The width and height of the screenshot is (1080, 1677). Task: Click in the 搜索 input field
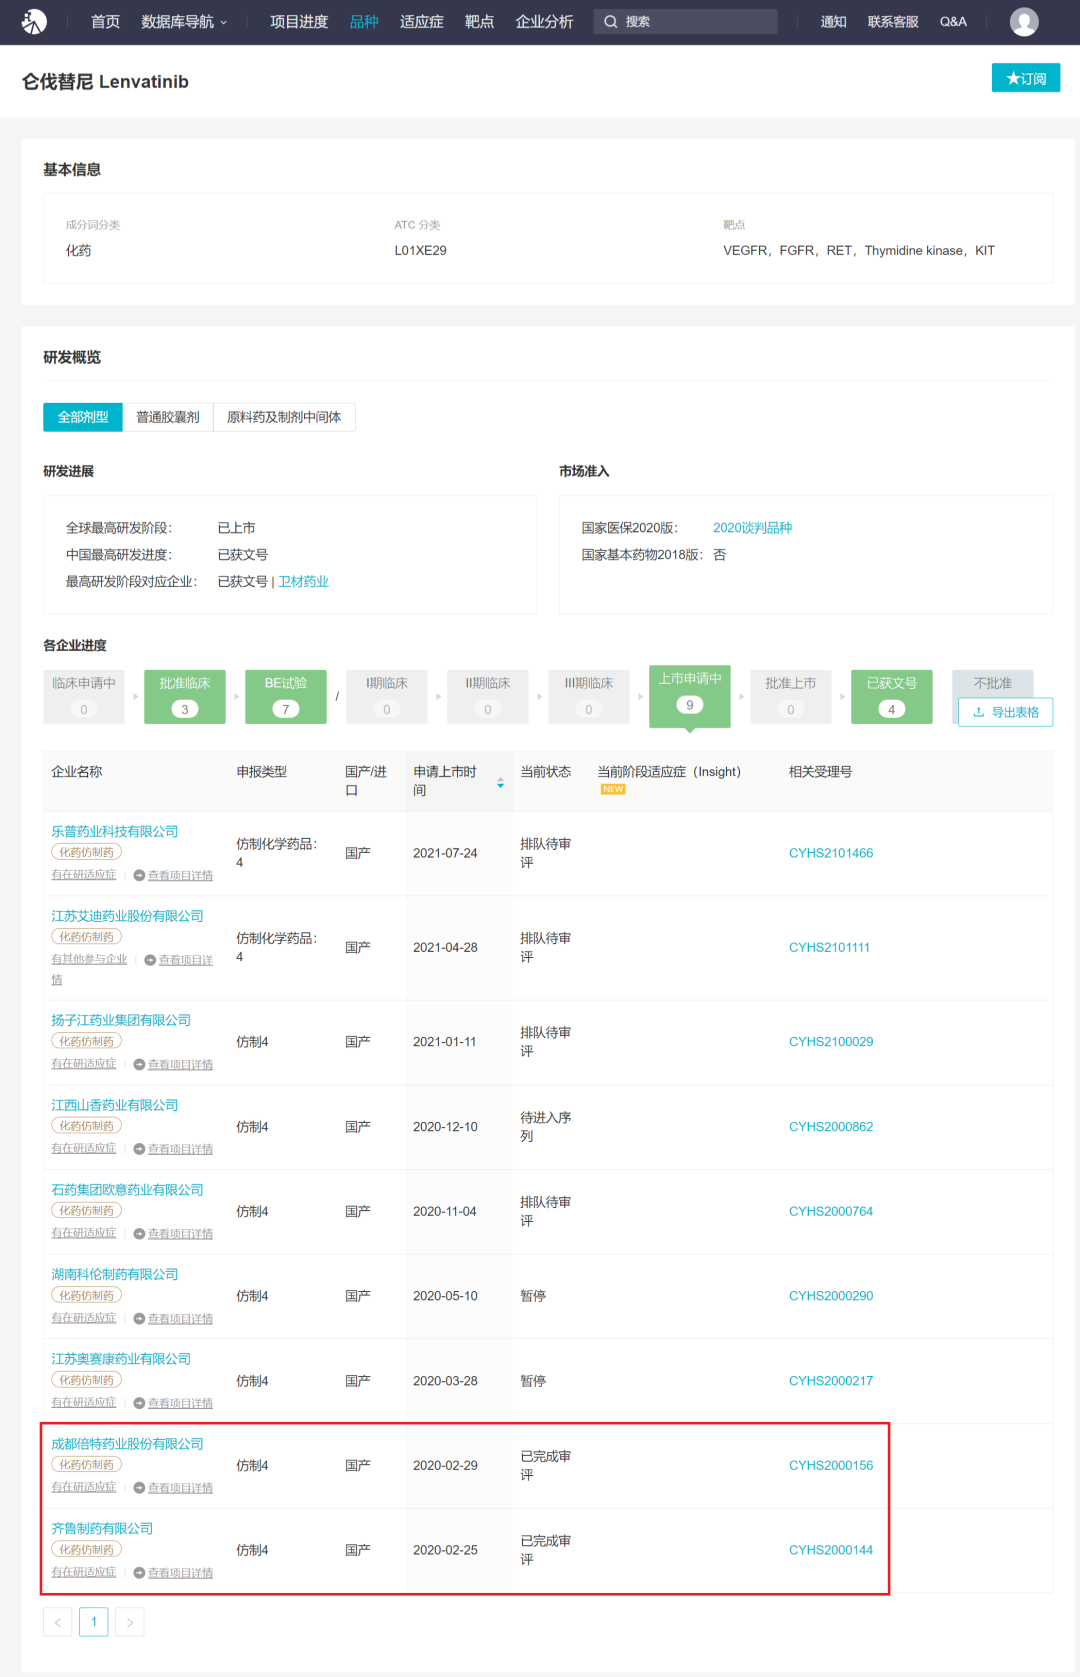coord(685,21)
